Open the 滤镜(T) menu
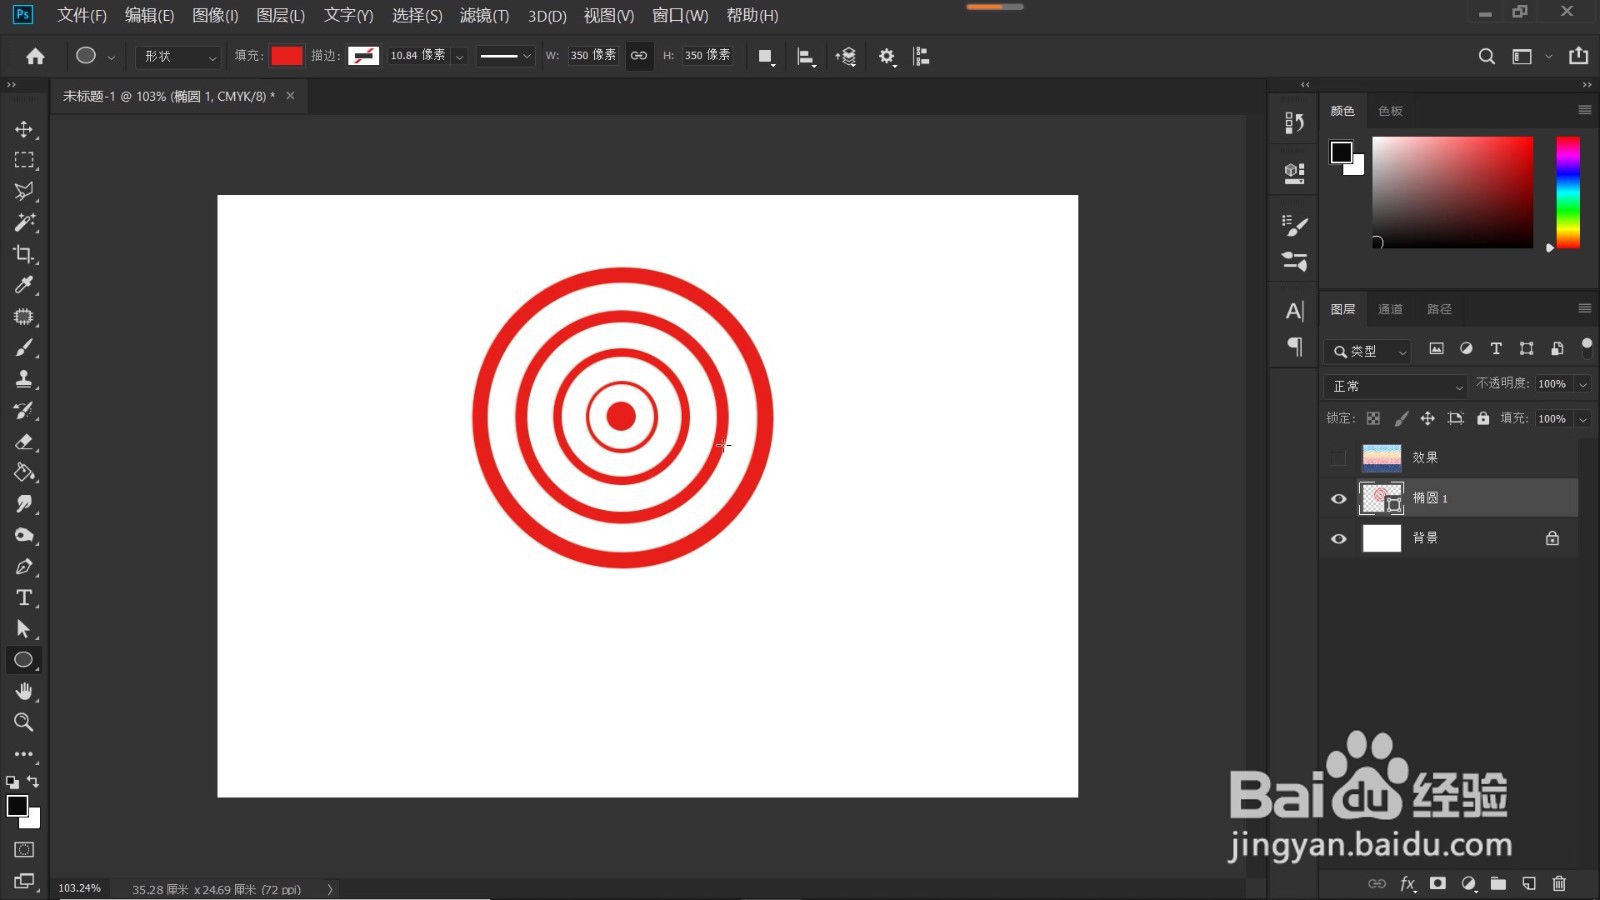Image resolution: width=1600 pixels, height=900 pixels. (x=484, y=15)
